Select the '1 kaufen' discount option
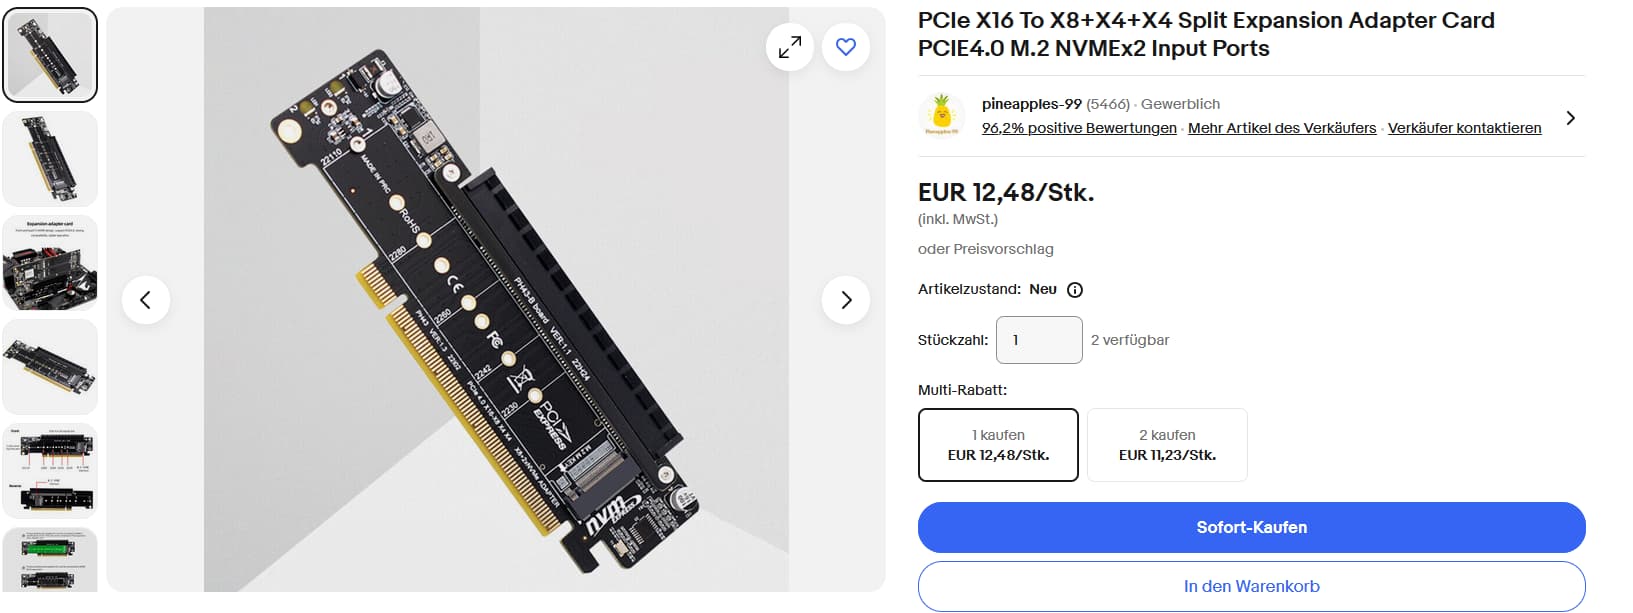The image size is (1633, 613). tap(998, 445)
